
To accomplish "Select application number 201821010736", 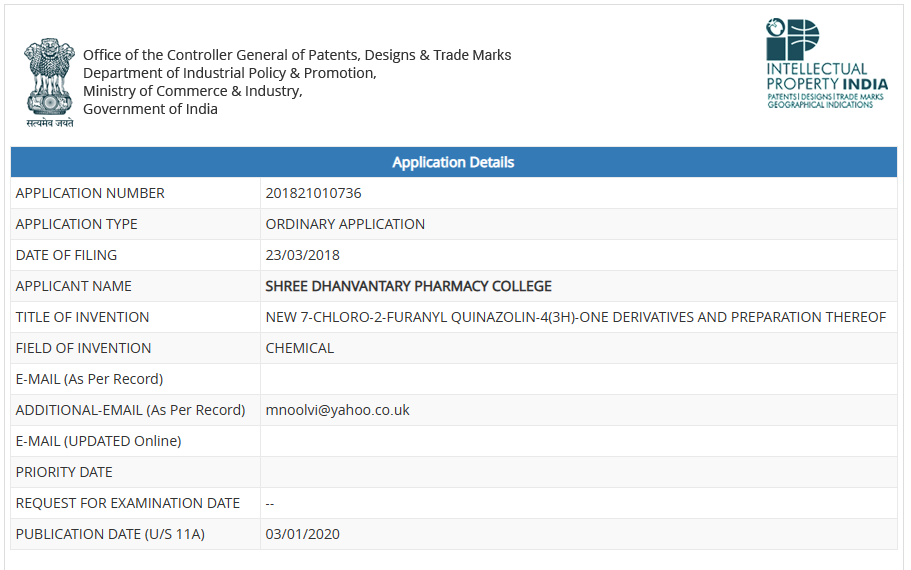I will pyautogui.click(x=313, y=193).
